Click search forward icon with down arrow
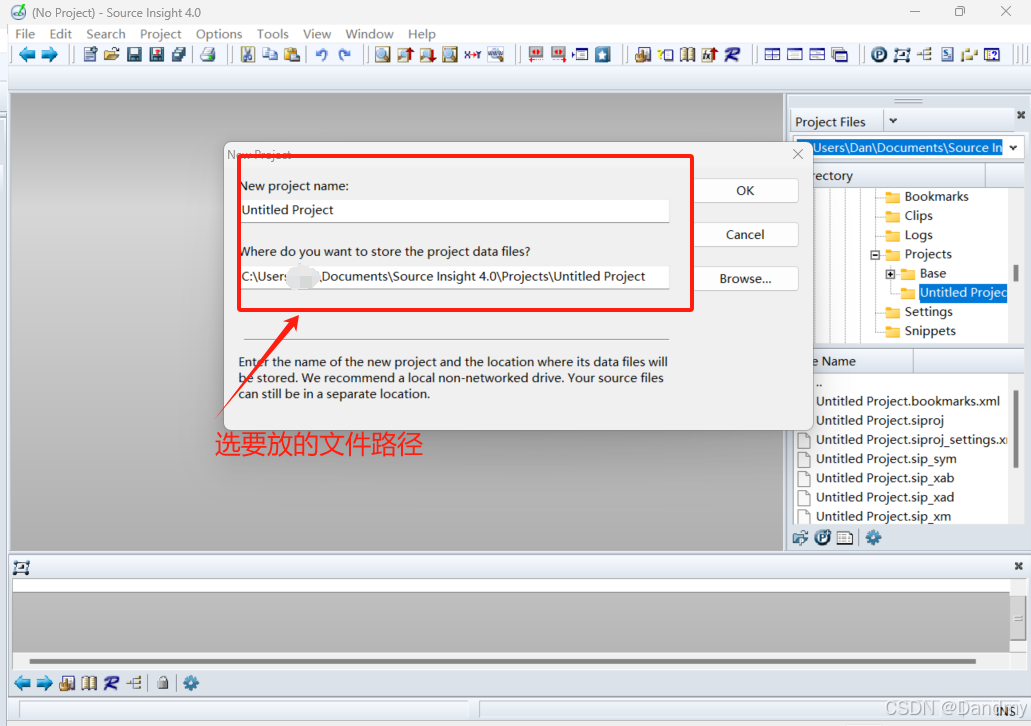Viewport: 1031px width, 726px height. click(x=427, y=55)
